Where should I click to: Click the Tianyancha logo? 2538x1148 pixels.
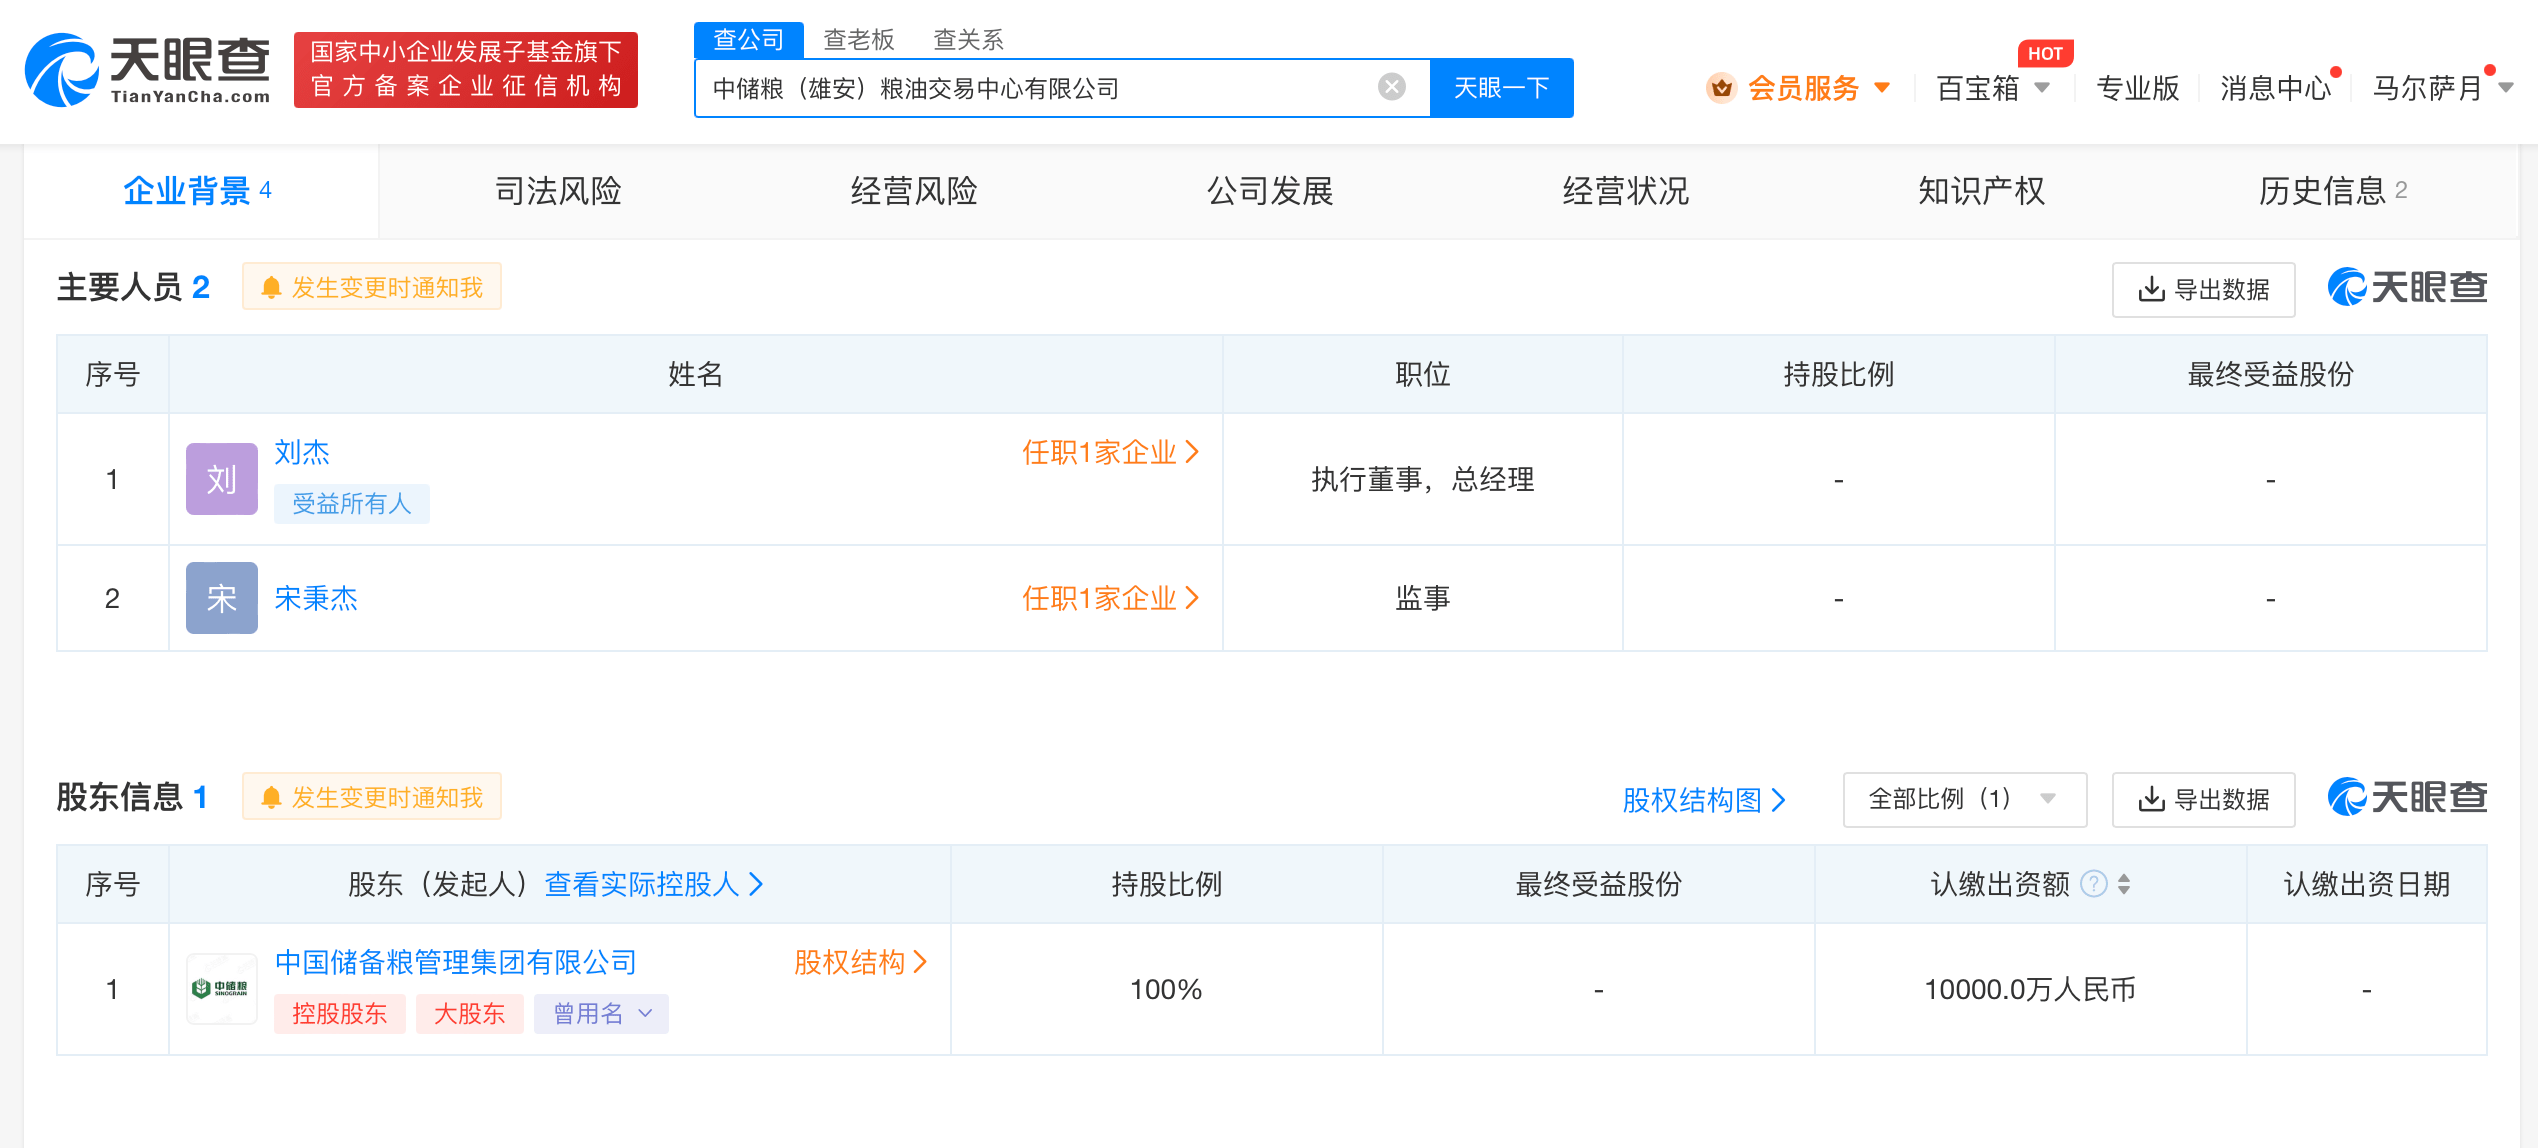pyautogui.click(x=148, y=70)
